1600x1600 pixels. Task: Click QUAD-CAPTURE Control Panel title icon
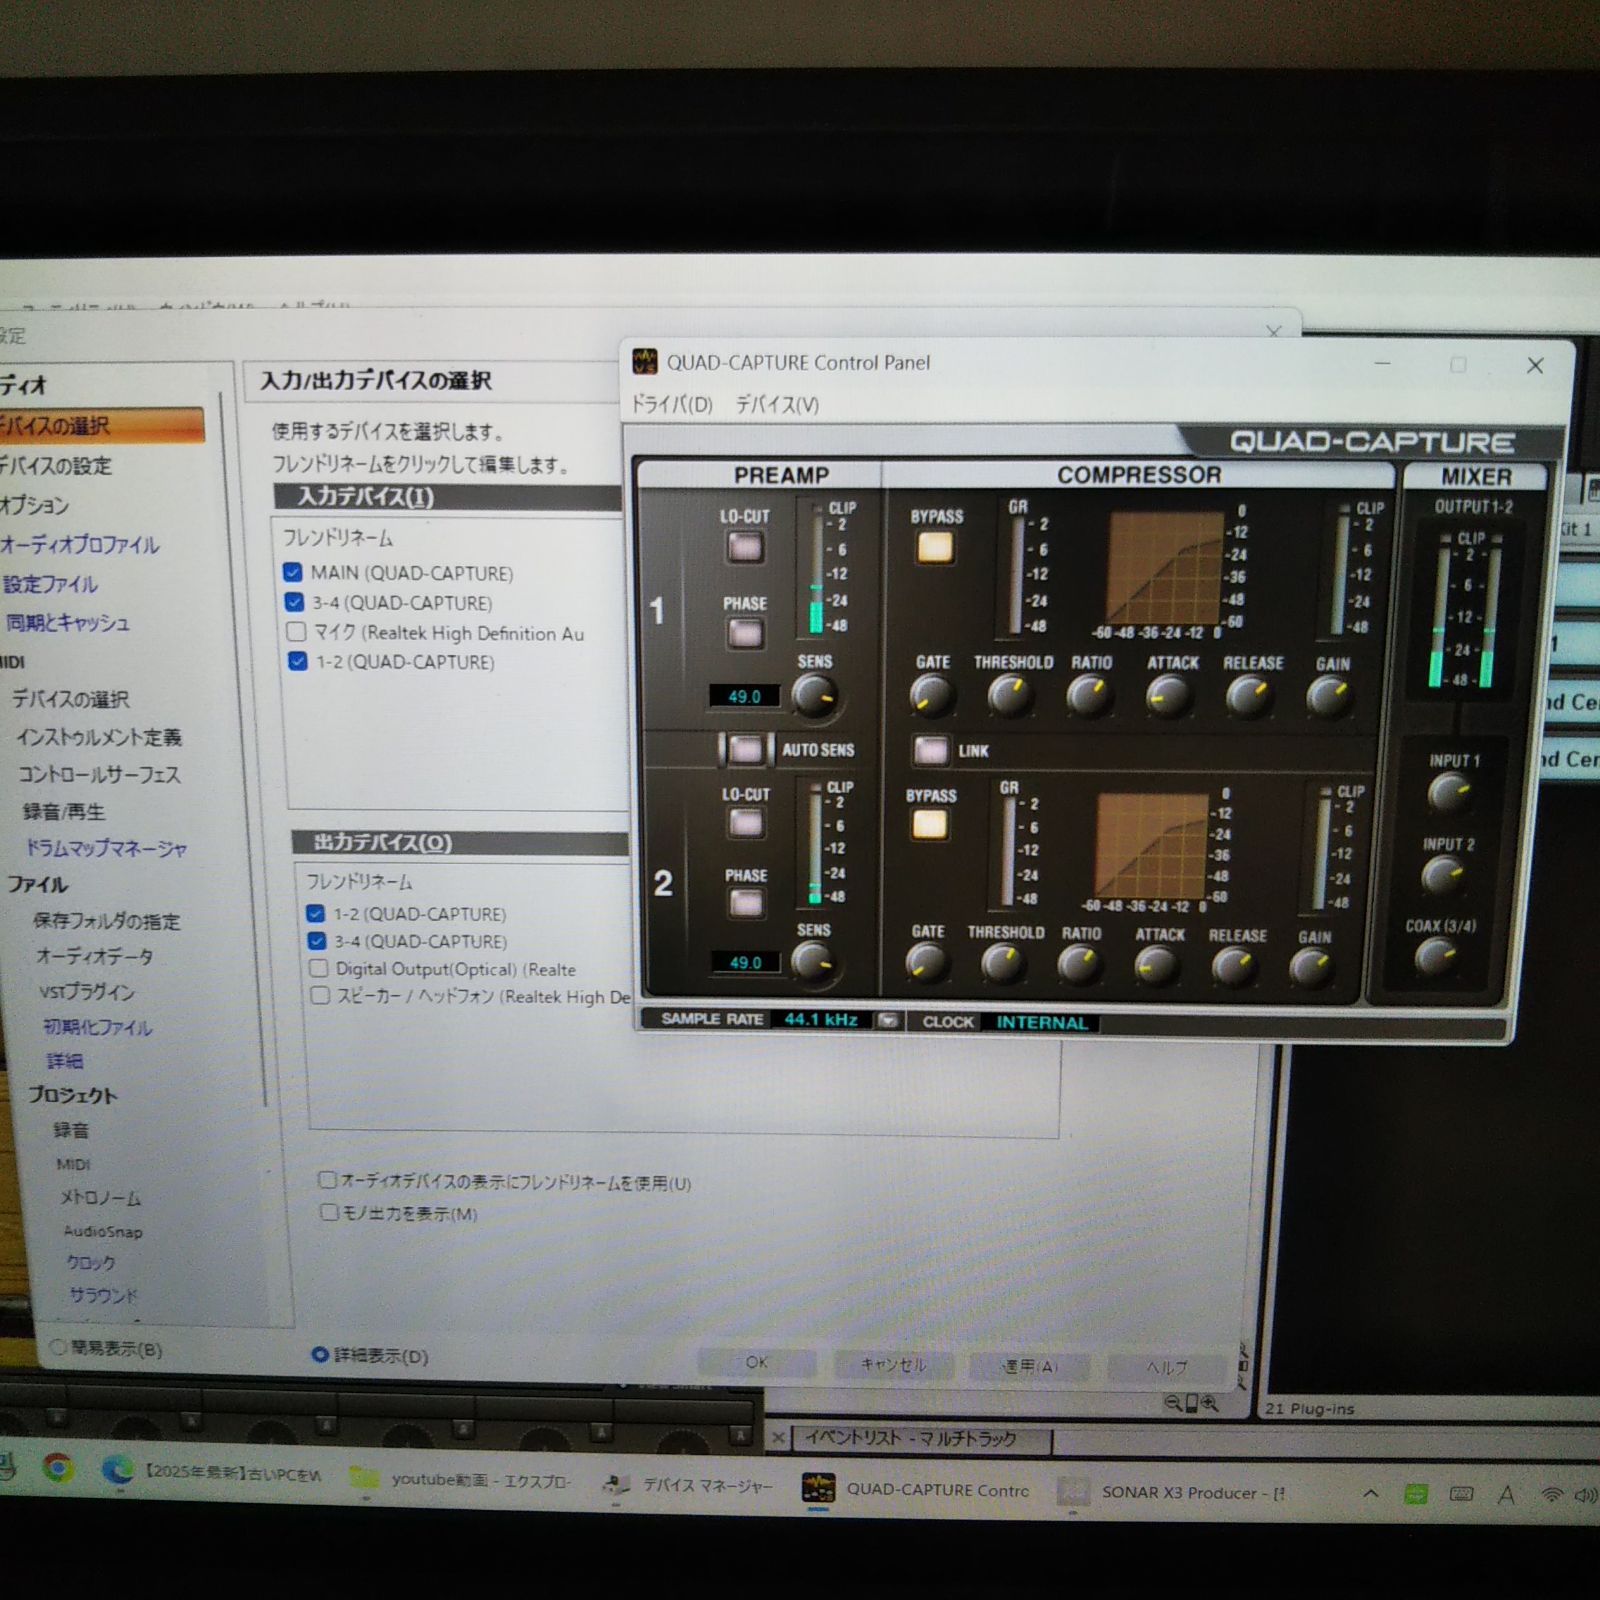click(x=645, y=362)
